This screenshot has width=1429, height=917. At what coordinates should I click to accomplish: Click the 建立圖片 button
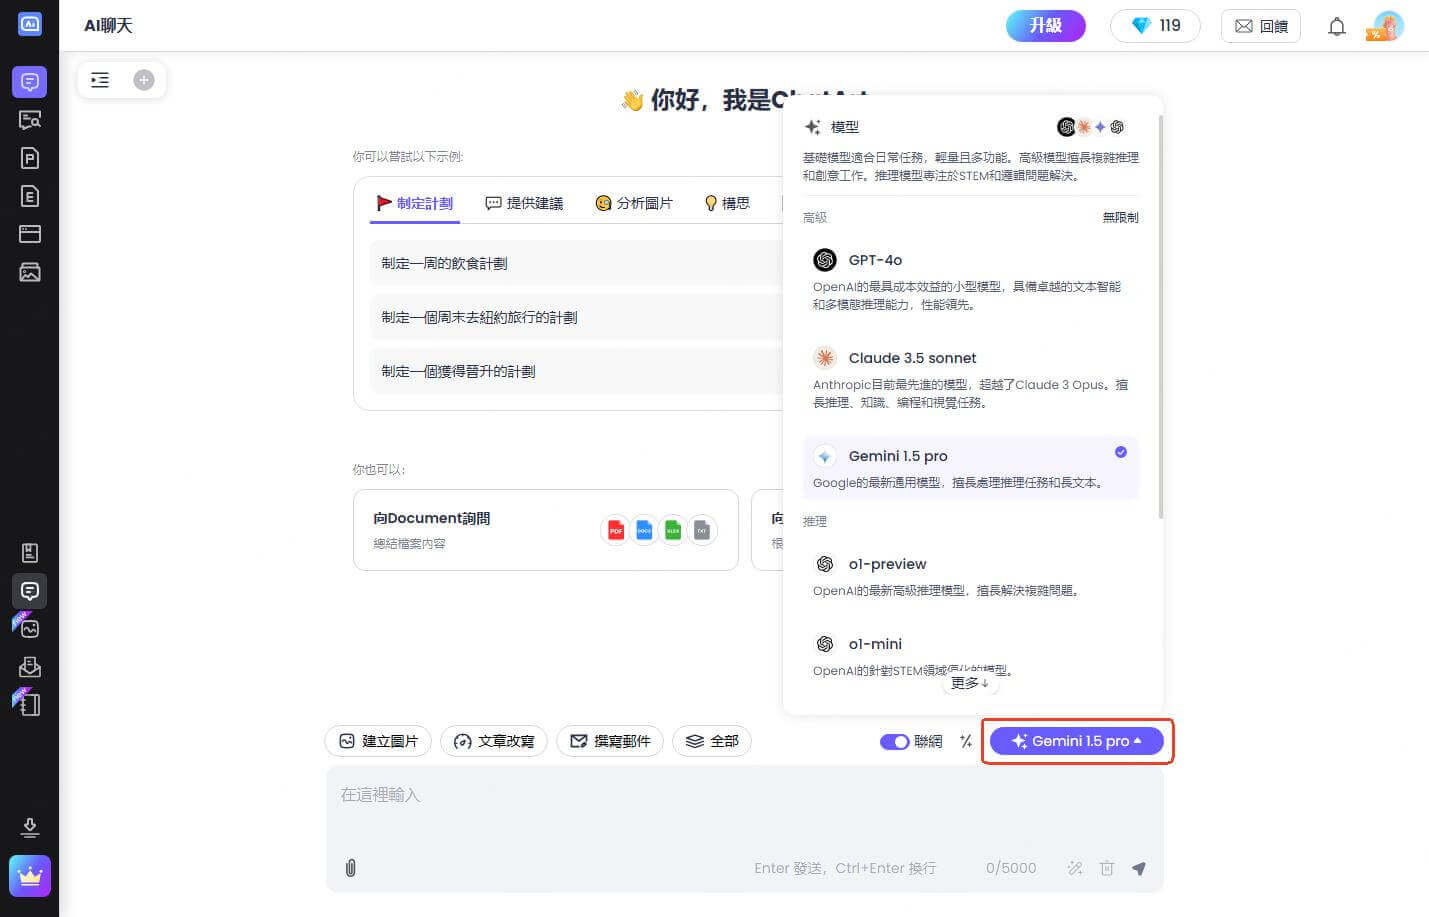coord(378,741)
